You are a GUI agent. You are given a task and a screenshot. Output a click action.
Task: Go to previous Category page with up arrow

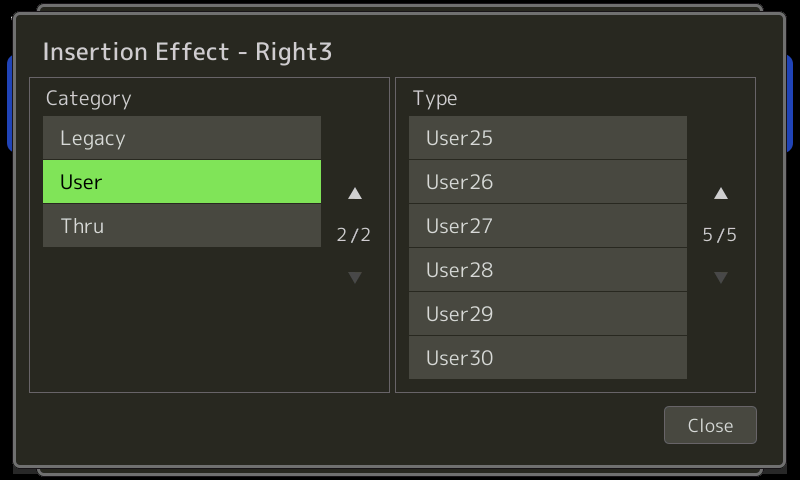(355, 193)
